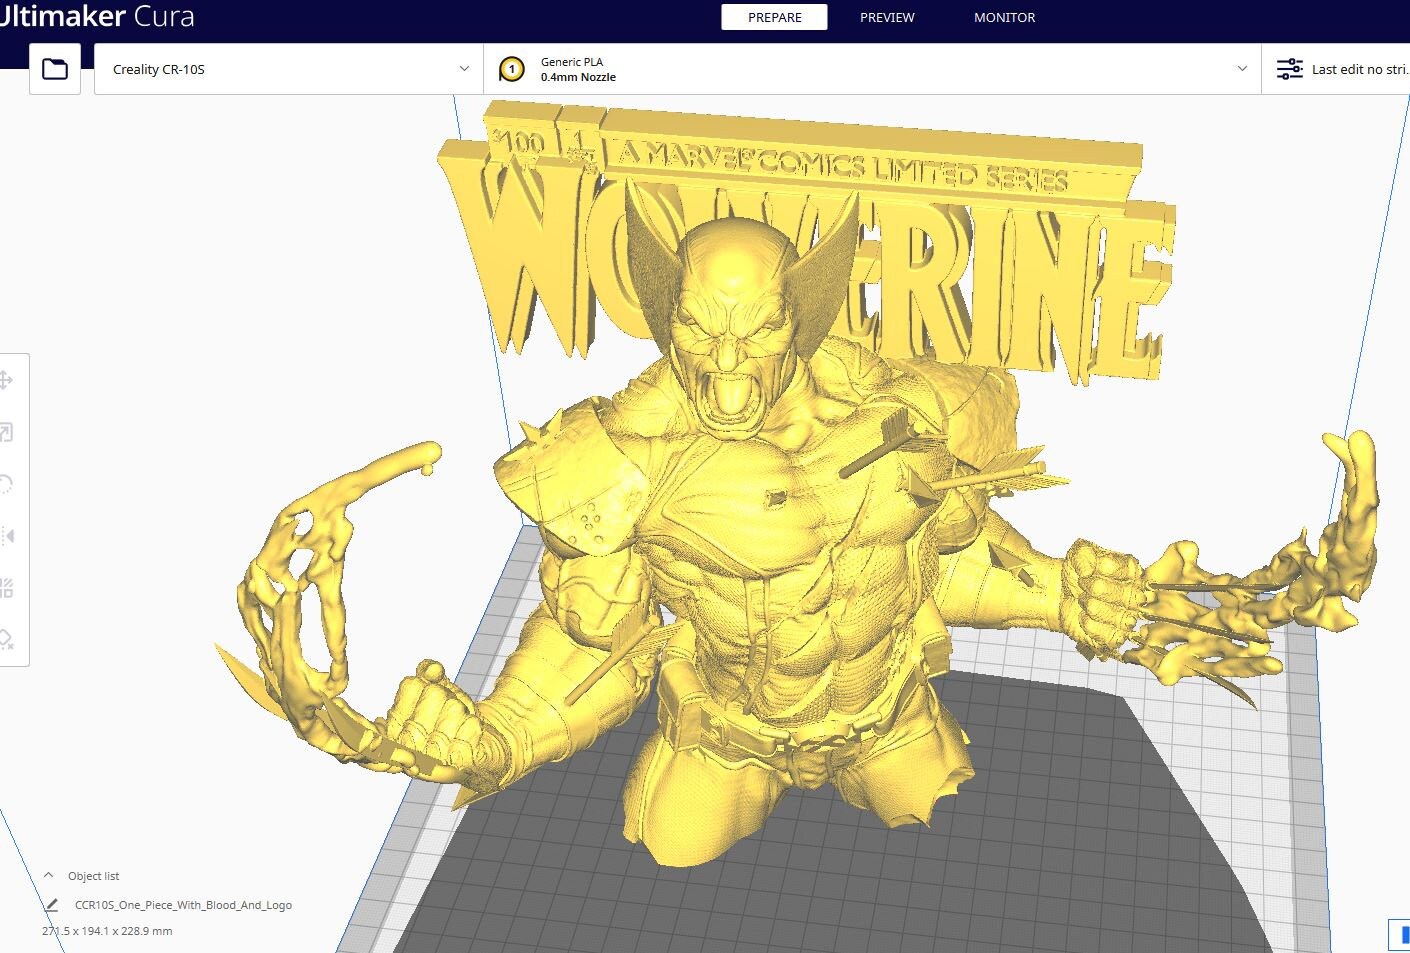Open the Prepare stage
This screenshot has width=1410, height=953.
(774, 17)
